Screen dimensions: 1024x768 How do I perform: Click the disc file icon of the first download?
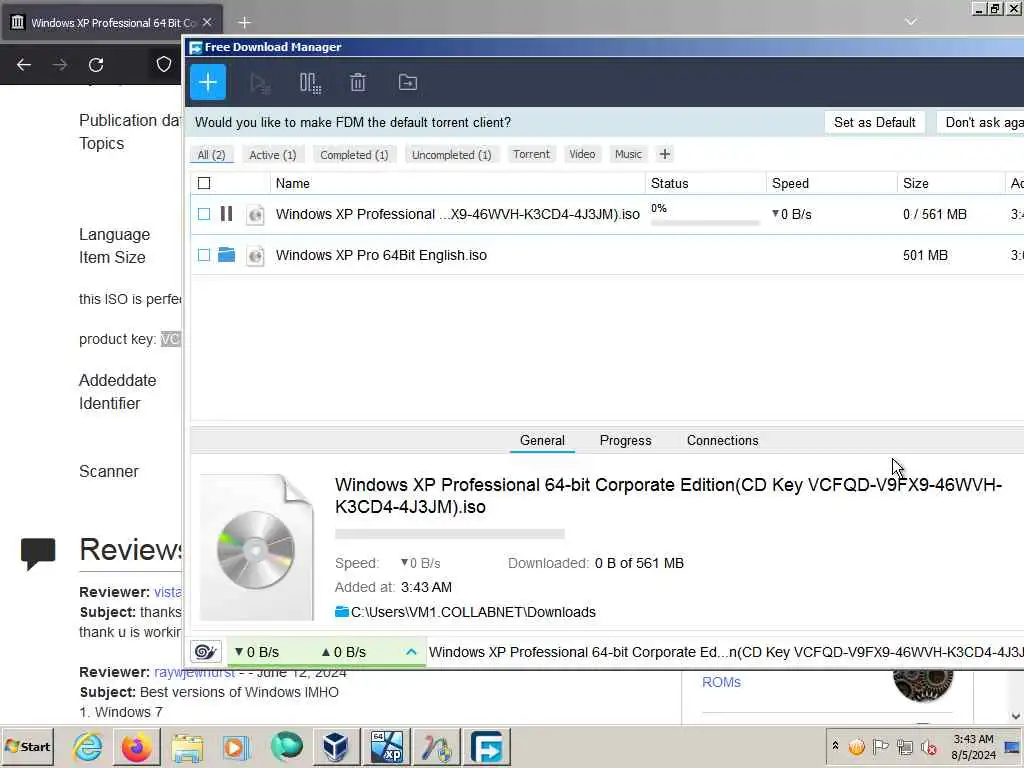(255, 214)
